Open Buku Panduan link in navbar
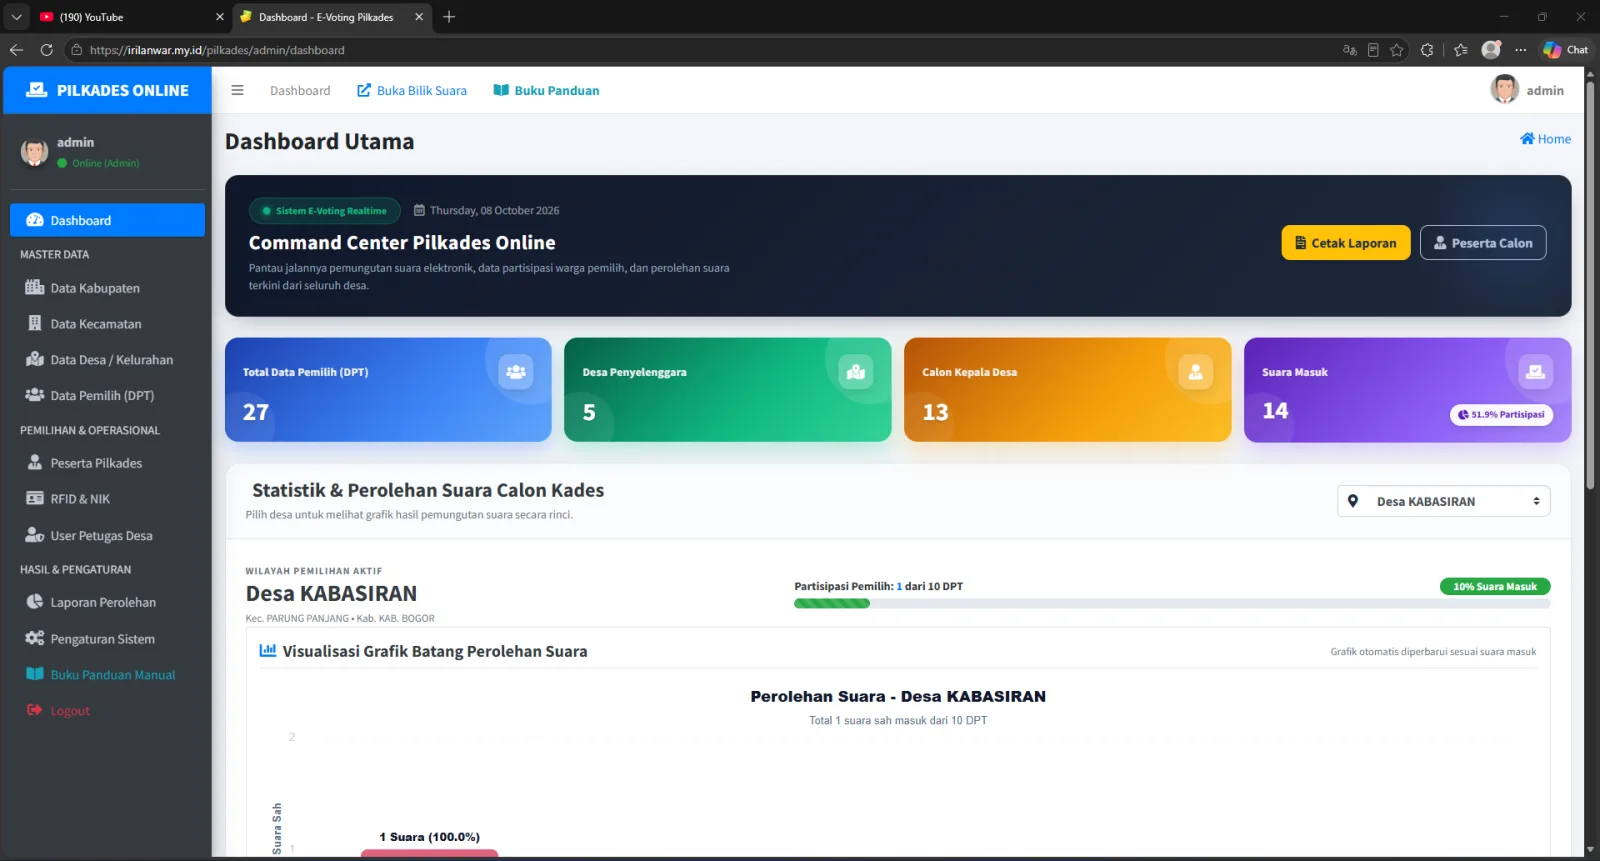 tap(546, 90)
